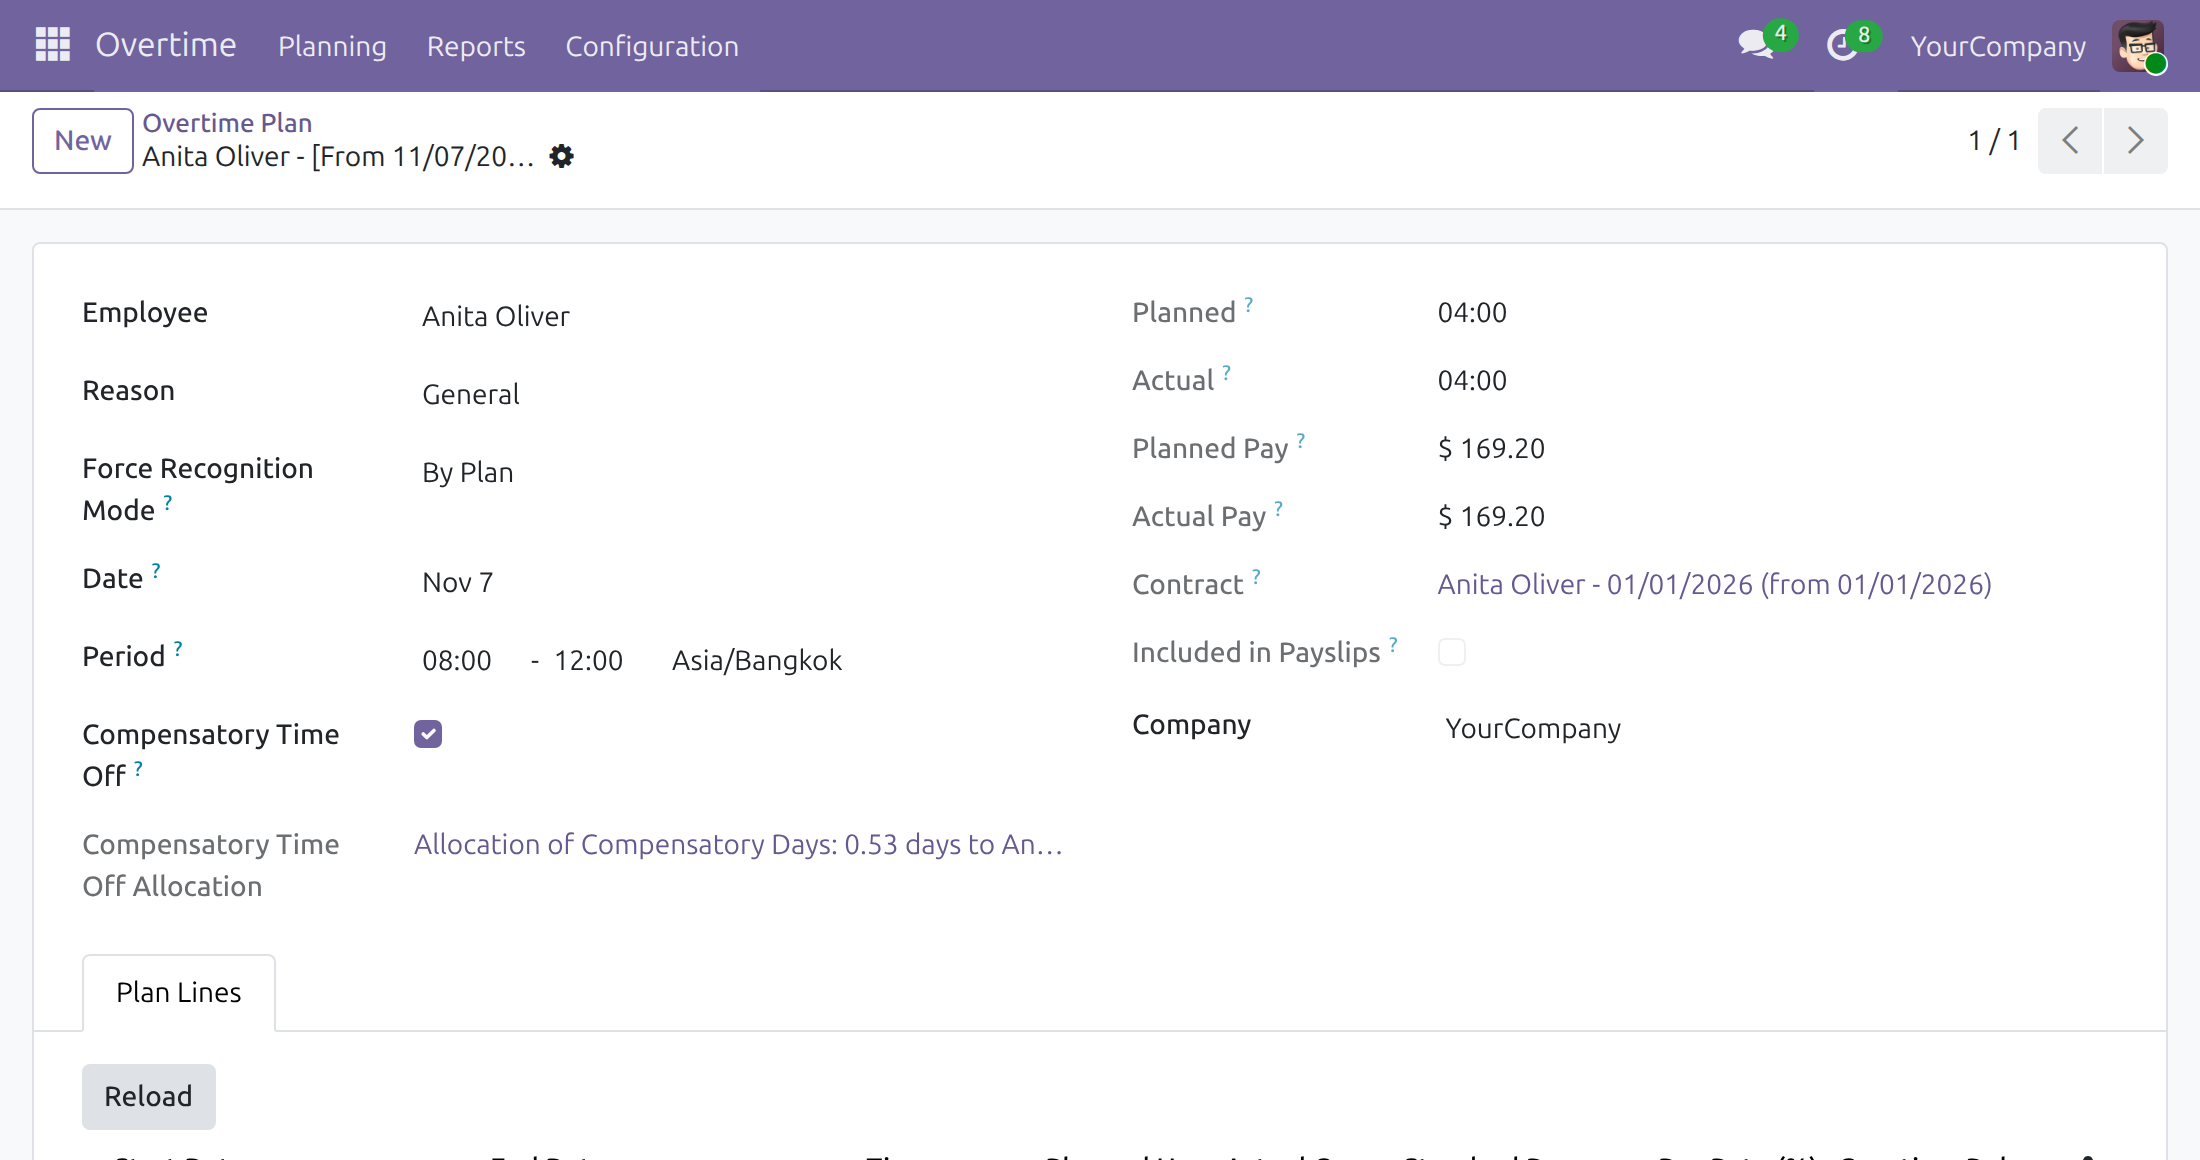This screenshot has width=2200, height=1160.
Task: Toggle the Included in Payslips checkbox
Action: (1452, 652)
